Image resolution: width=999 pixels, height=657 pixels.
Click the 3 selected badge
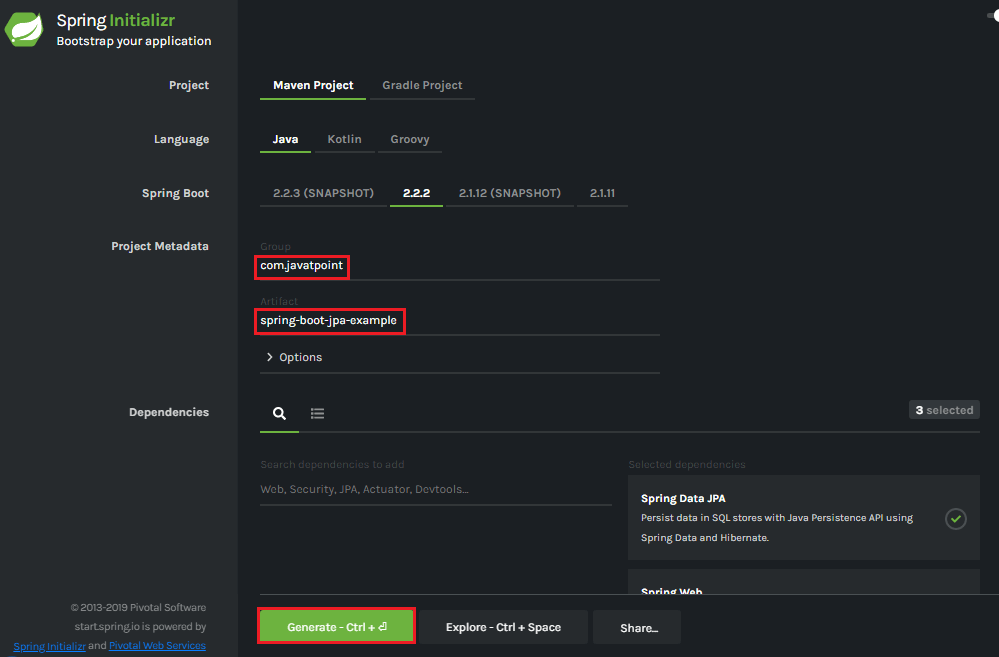click(944, 410)
